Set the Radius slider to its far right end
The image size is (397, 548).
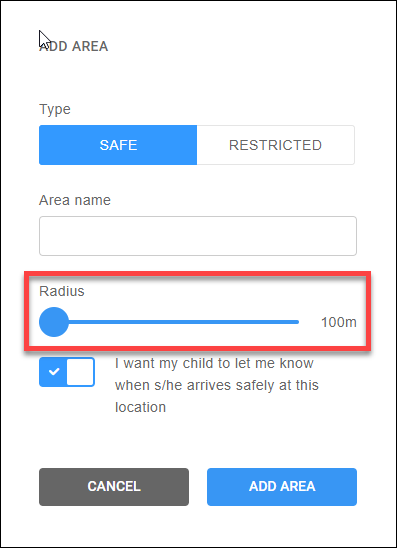297,322
